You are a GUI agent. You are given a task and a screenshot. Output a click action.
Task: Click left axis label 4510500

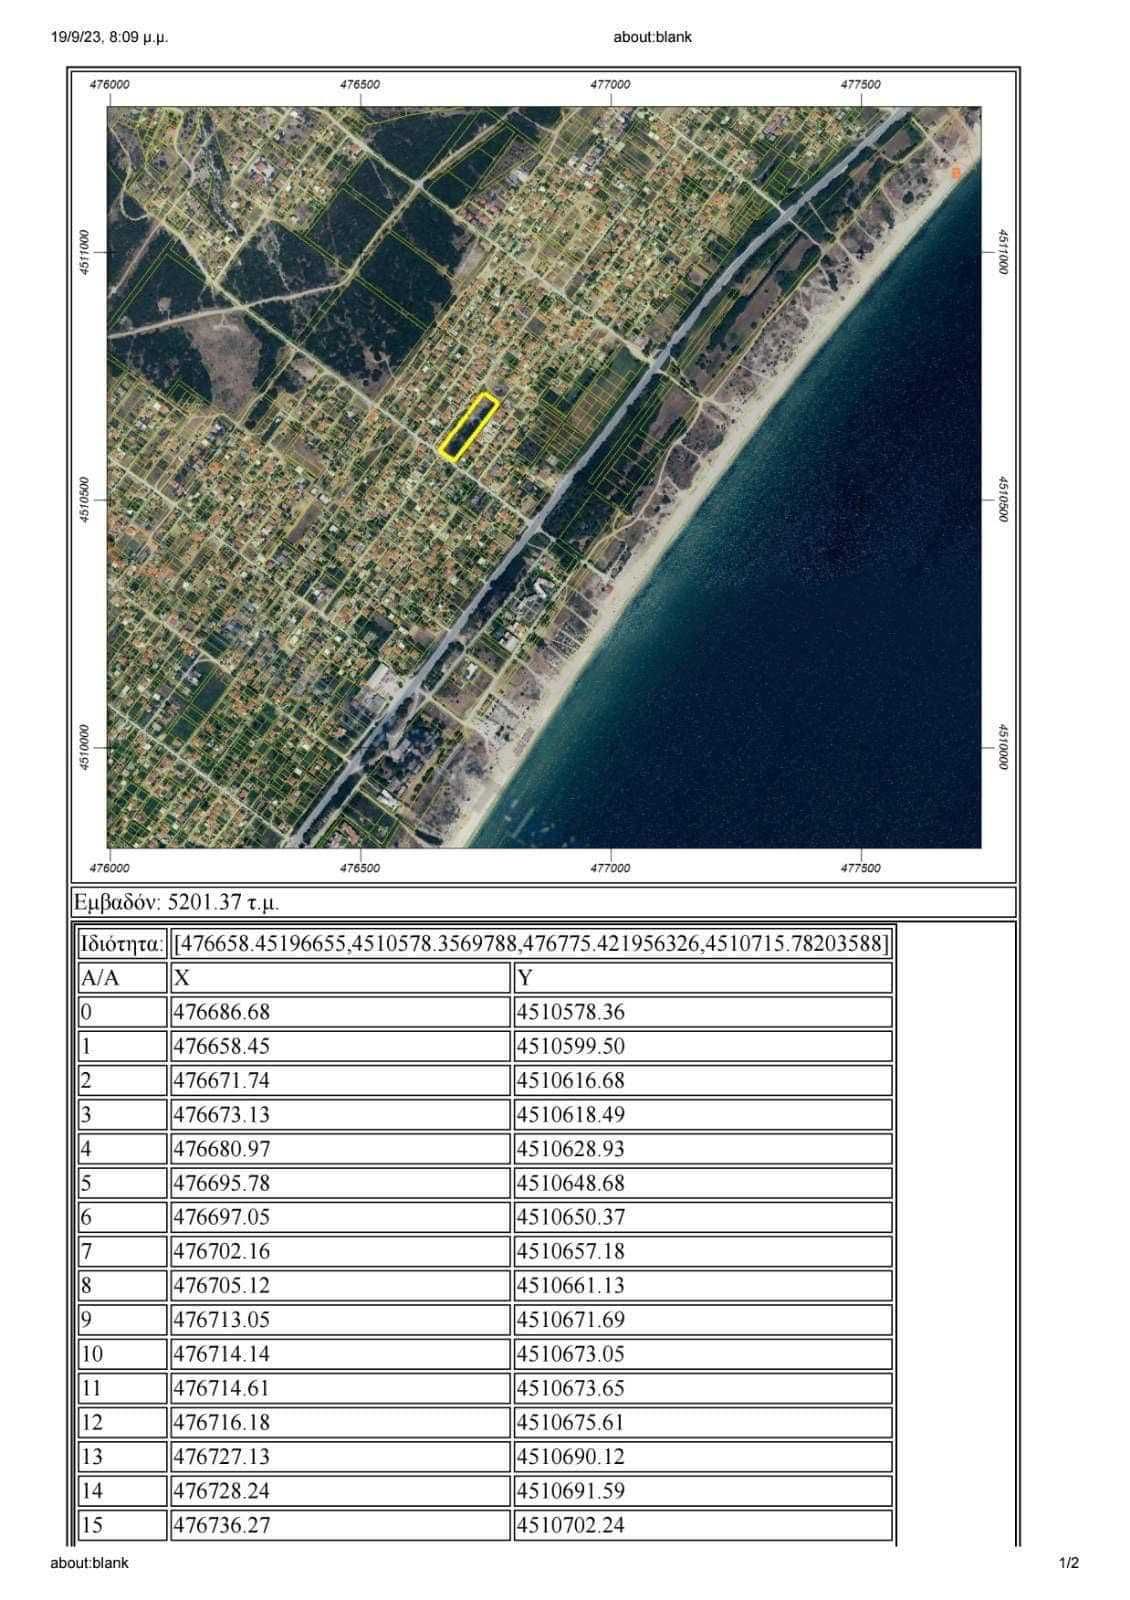point(84,498)
